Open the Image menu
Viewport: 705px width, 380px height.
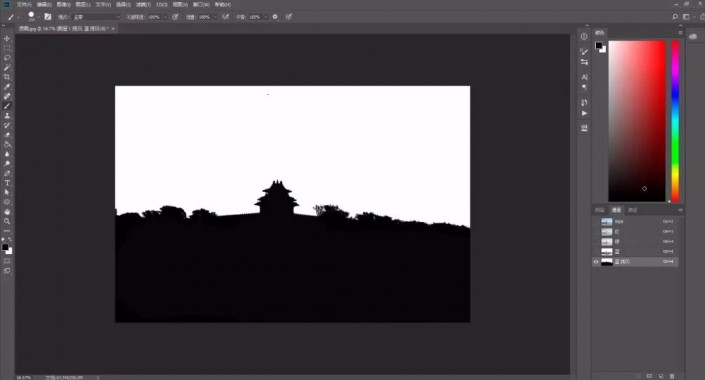(63, 4)
